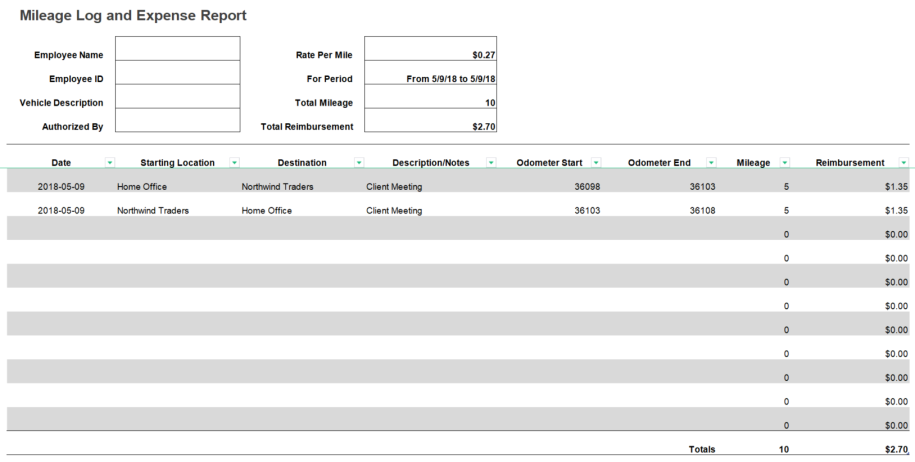The height and width of the screenshot is (462, 915).
Task: Expand the Odometer Start filter arrow
Action: point(596,163)
